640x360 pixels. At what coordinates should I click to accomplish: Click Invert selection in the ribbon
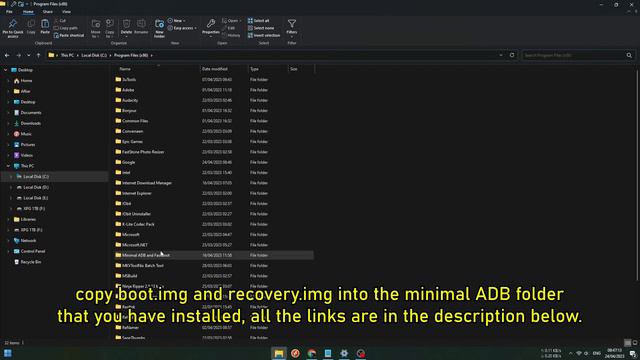click(264, 36)
